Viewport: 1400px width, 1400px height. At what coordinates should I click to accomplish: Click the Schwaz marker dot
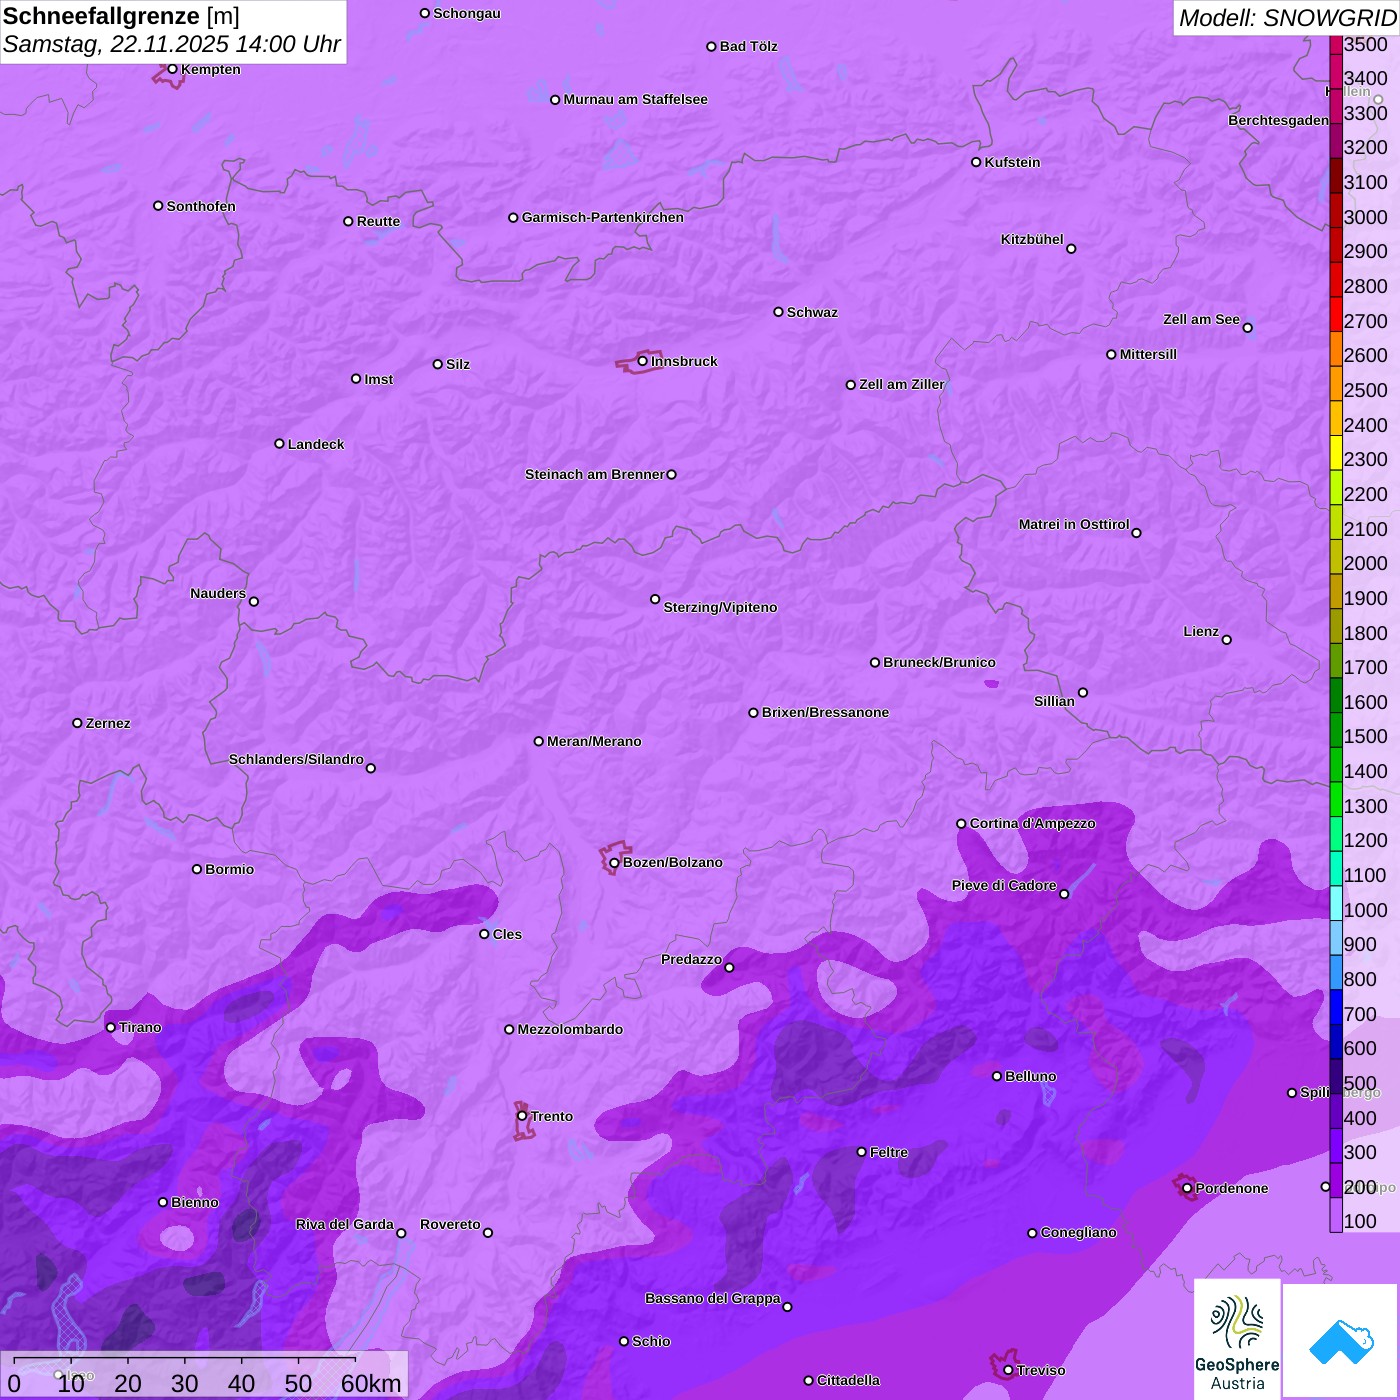[778, 312]
